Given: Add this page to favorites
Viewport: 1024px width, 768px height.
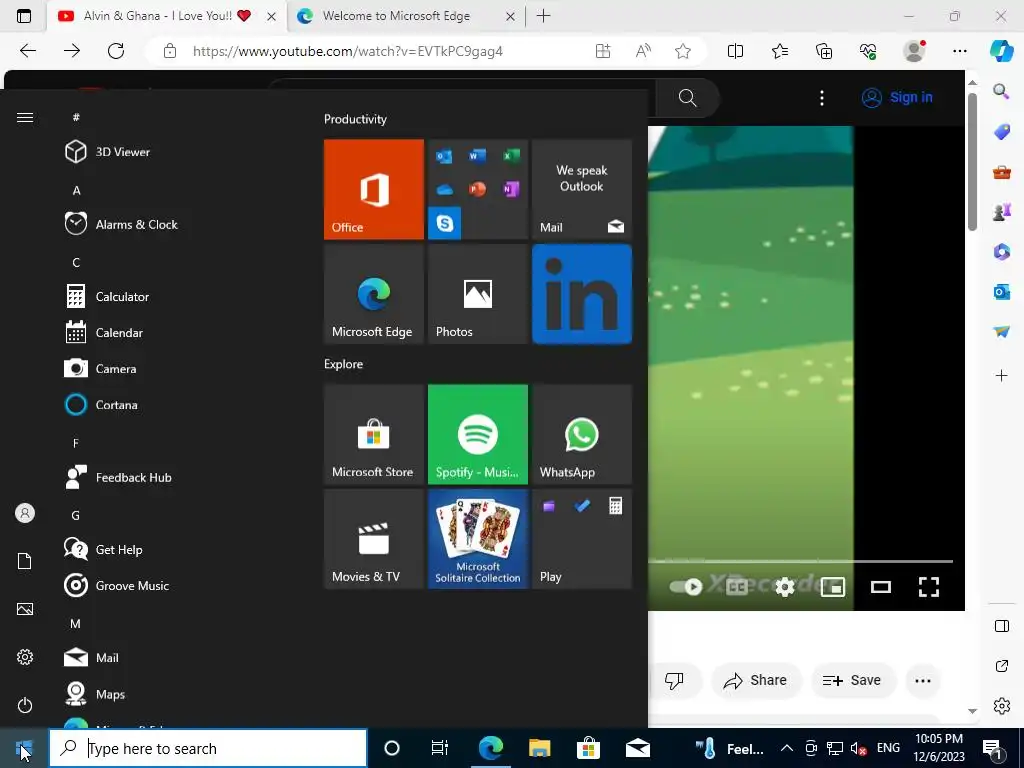Looking at the screenshot, I should click(x=683, y=51).
